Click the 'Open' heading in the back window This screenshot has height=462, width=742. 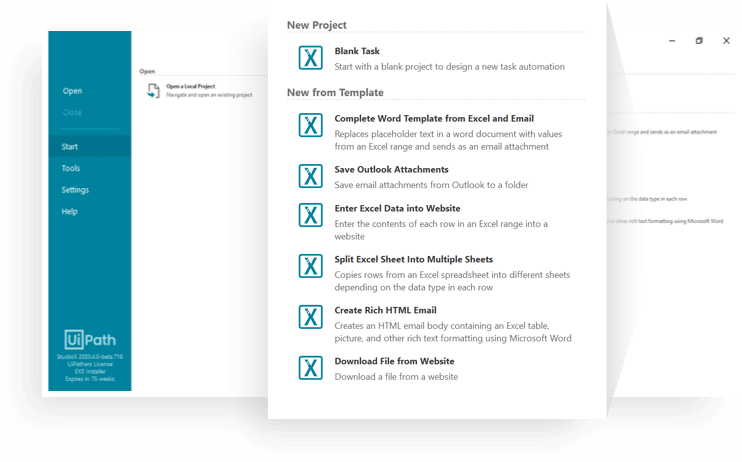[147, 71]
